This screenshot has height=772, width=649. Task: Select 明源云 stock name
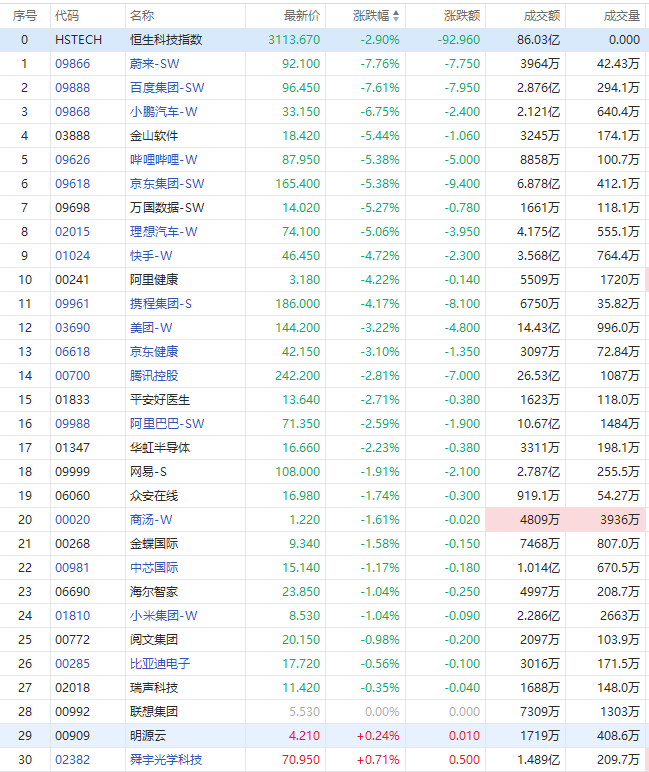tap(148, 736)
